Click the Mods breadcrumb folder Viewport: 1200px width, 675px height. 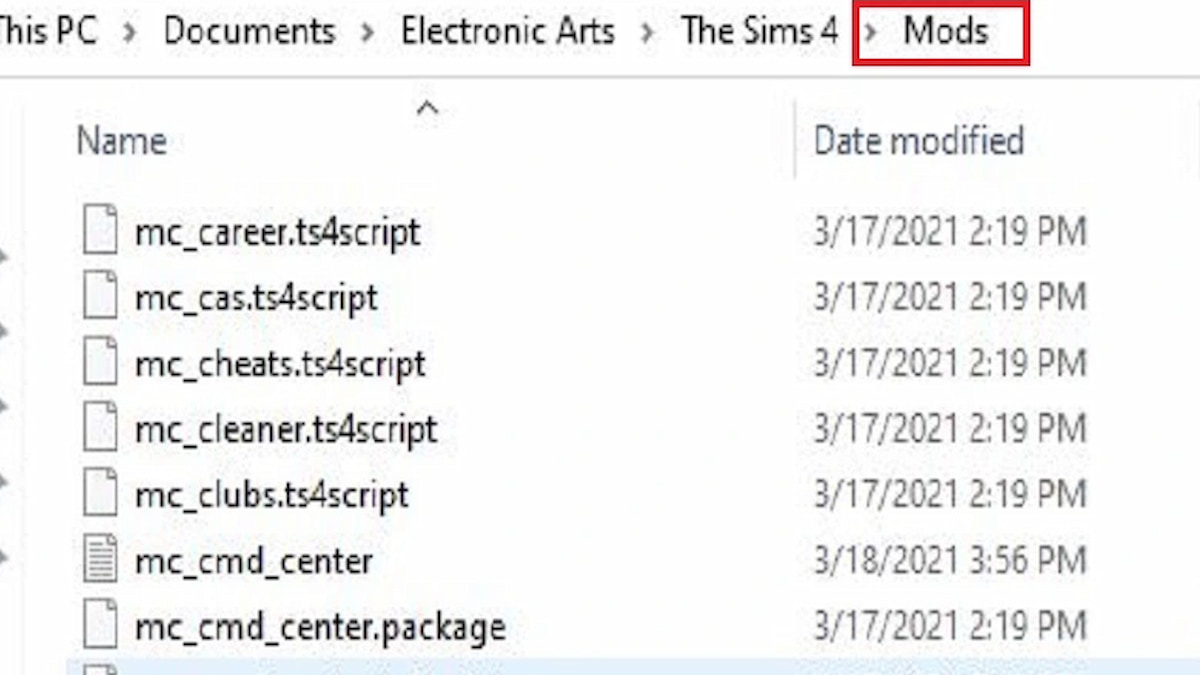[945, 32]
